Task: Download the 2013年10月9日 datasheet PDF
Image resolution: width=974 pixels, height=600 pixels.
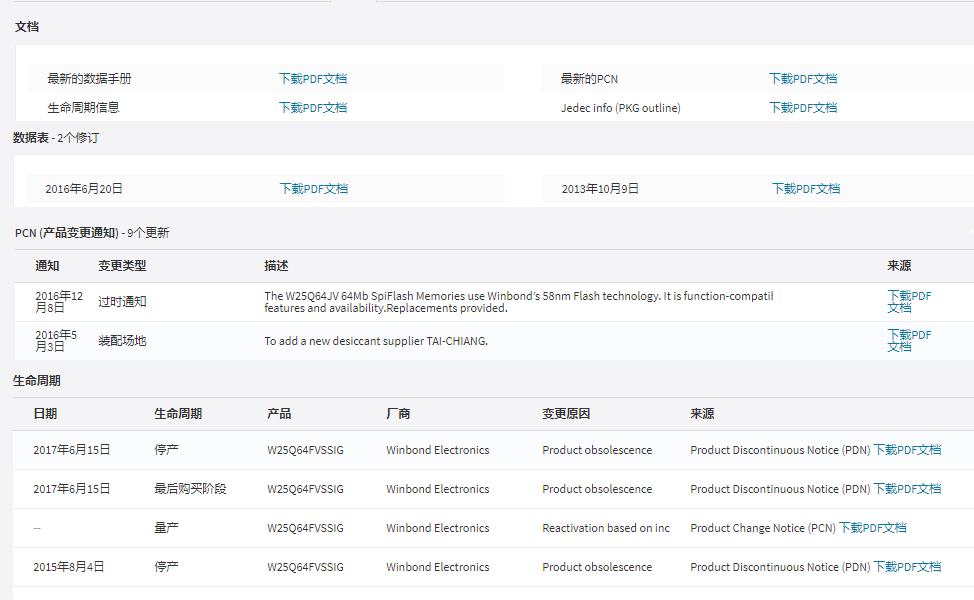Action: click(806, 188)
